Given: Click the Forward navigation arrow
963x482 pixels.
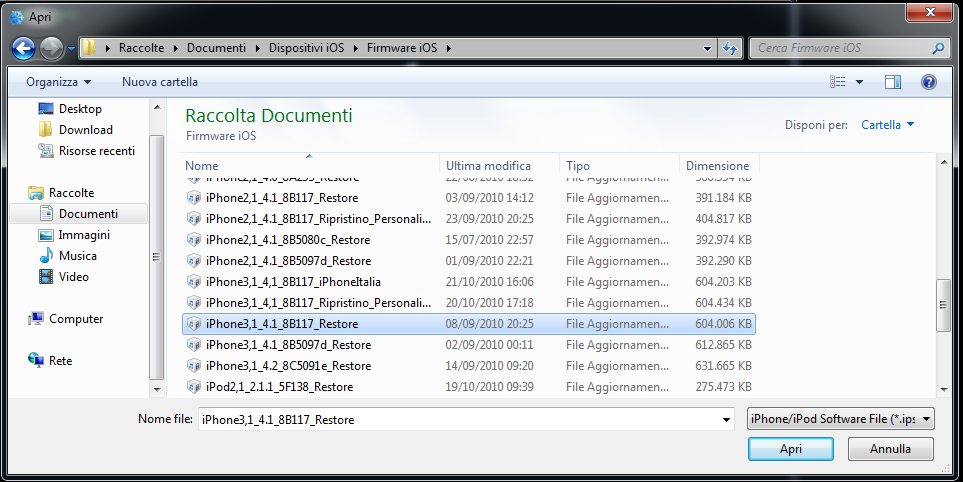Looking at the screenshot, I should click(x=52, y=48).
